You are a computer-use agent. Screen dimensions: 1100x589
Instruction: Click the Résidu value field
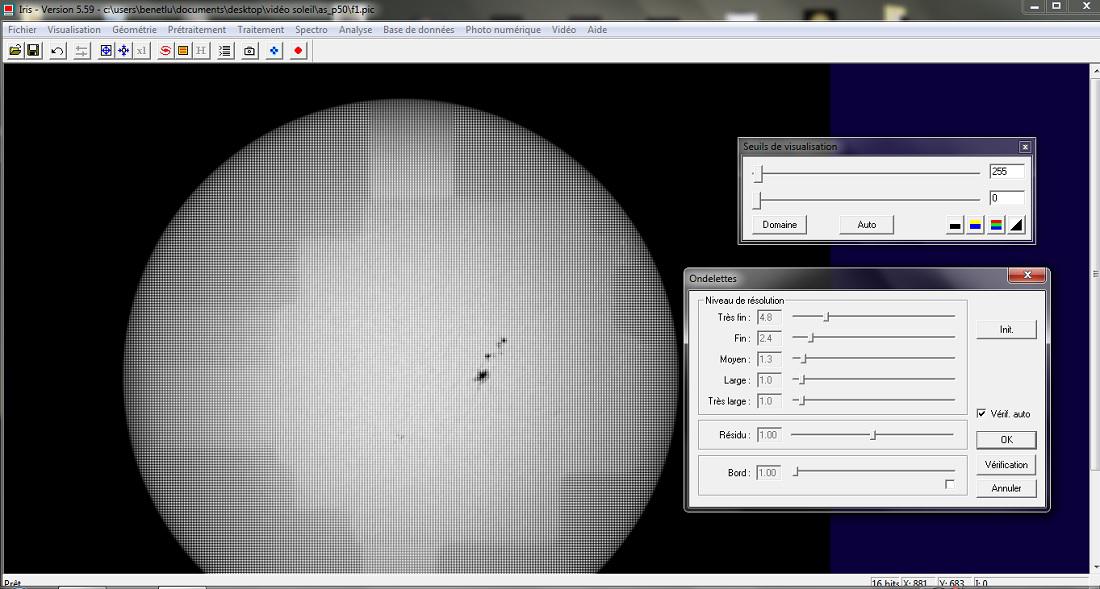coord(770,435)
